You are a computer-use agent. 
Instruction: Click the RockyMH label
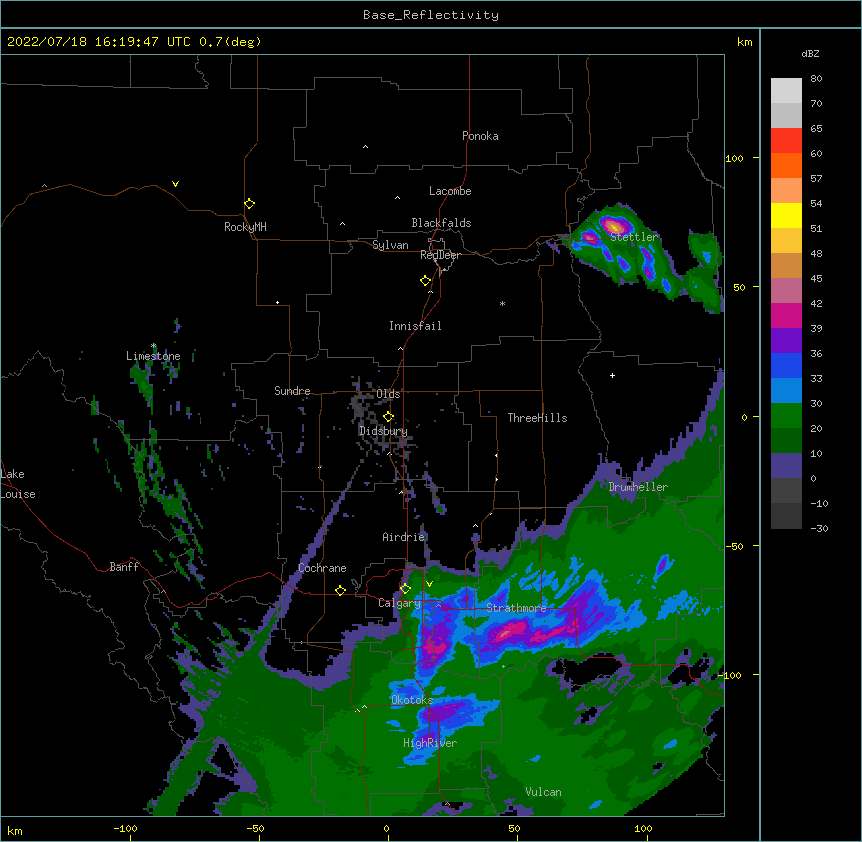(x=245, y=226)
